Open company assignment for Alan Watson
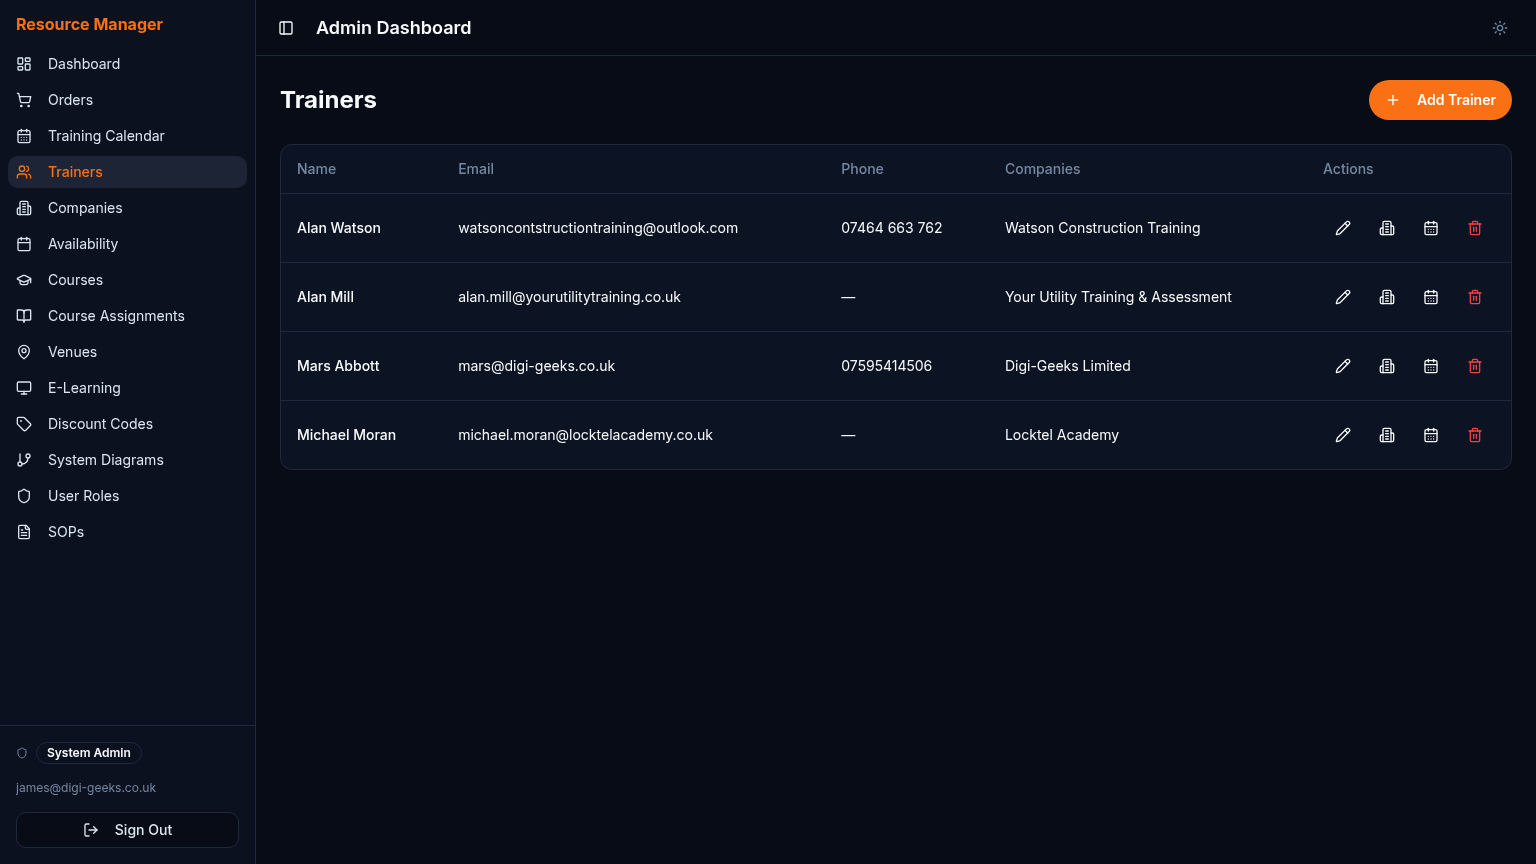 coord(1387,228)
